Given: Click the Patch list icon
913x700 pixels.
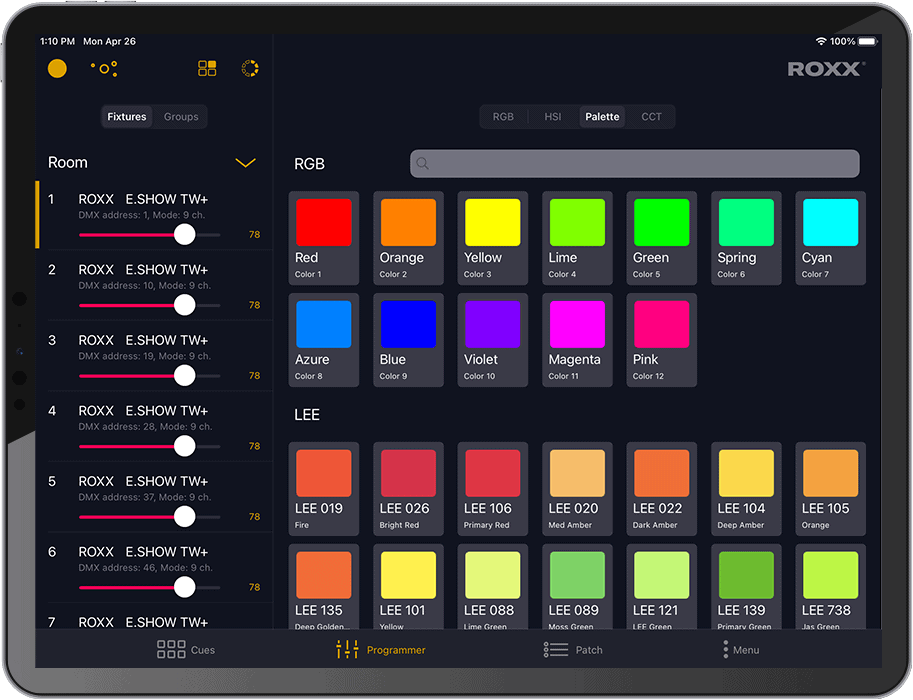Looking at the screenshot, I should tap(555, 649).
